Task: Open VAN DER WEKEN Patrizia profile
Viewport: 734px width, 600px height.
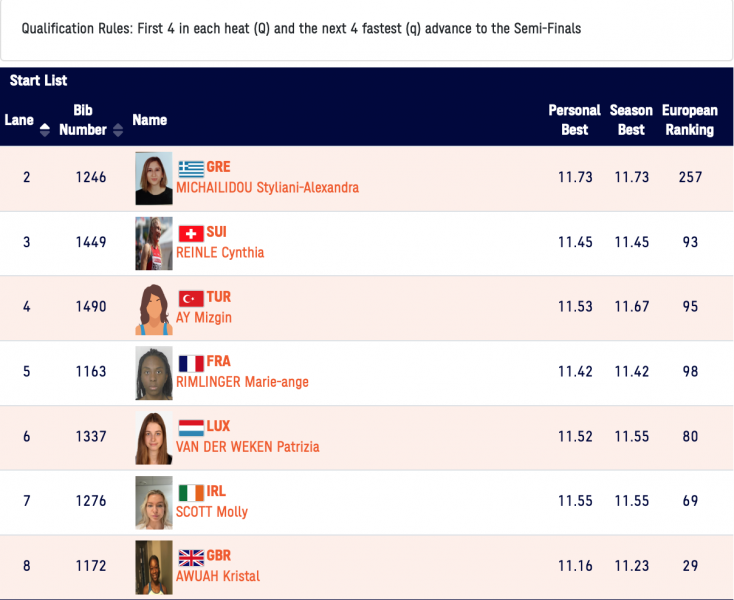Action: pos(247,446)
